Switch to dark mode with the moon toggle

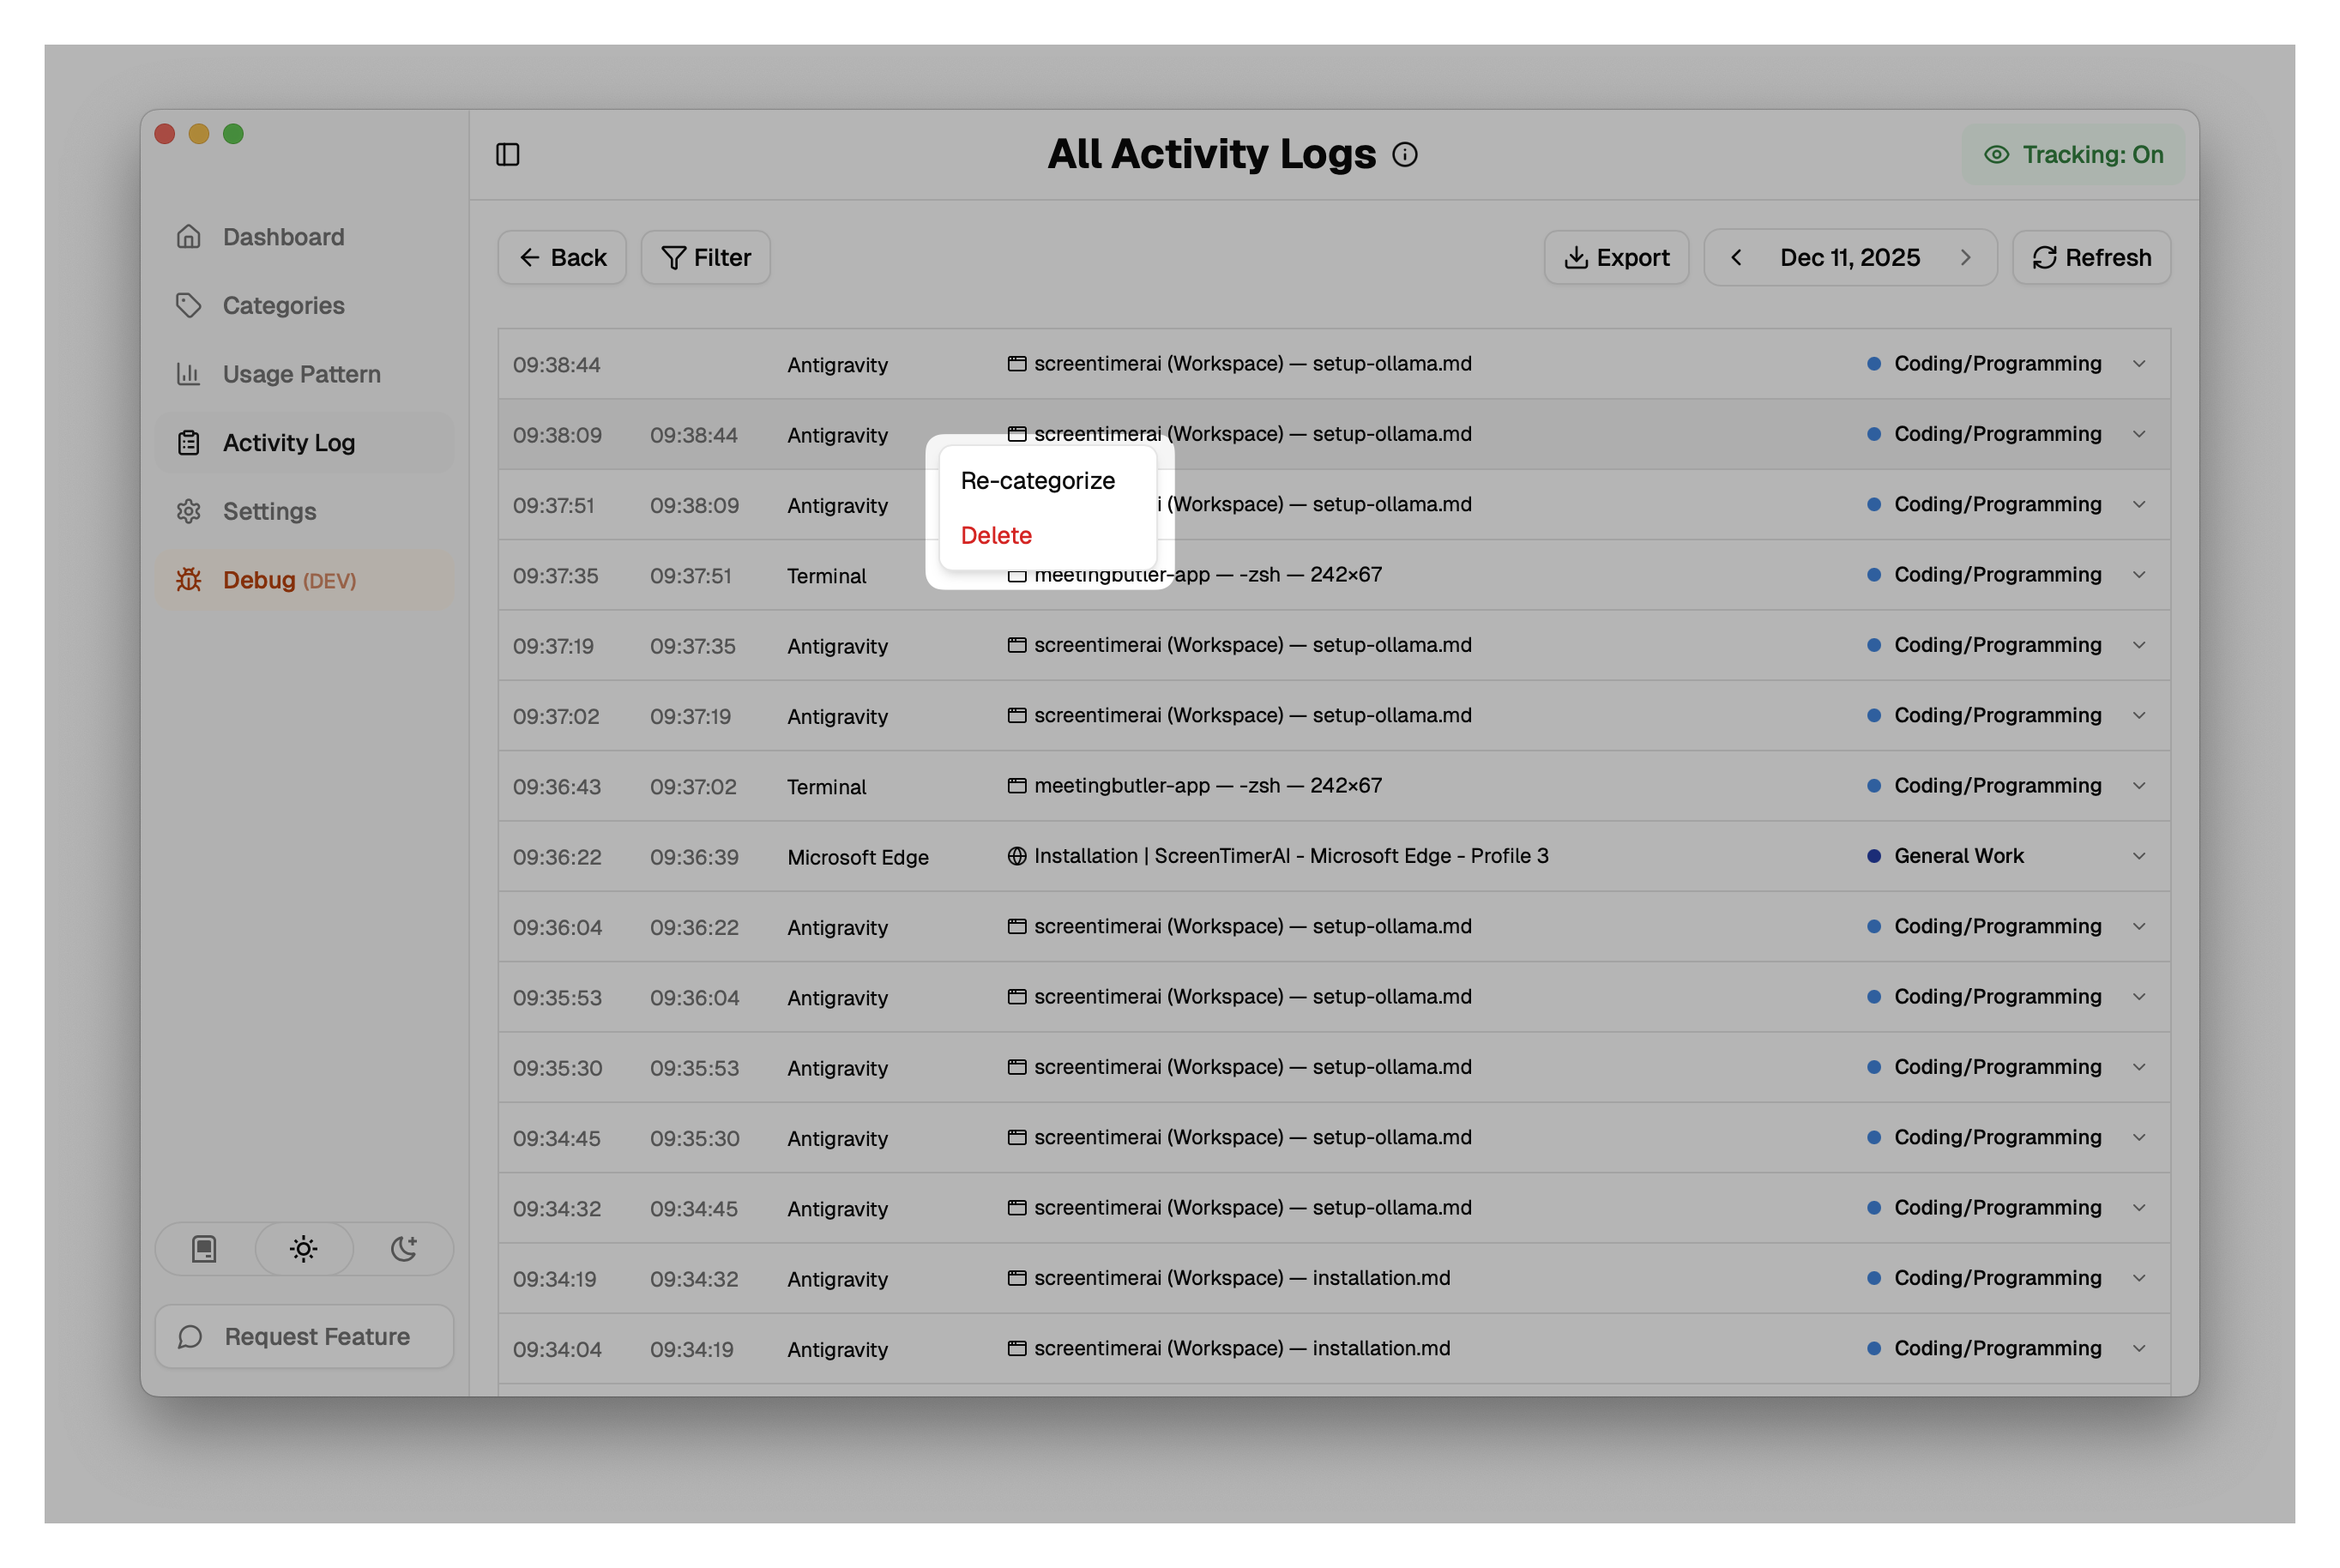coord(404,1249)
